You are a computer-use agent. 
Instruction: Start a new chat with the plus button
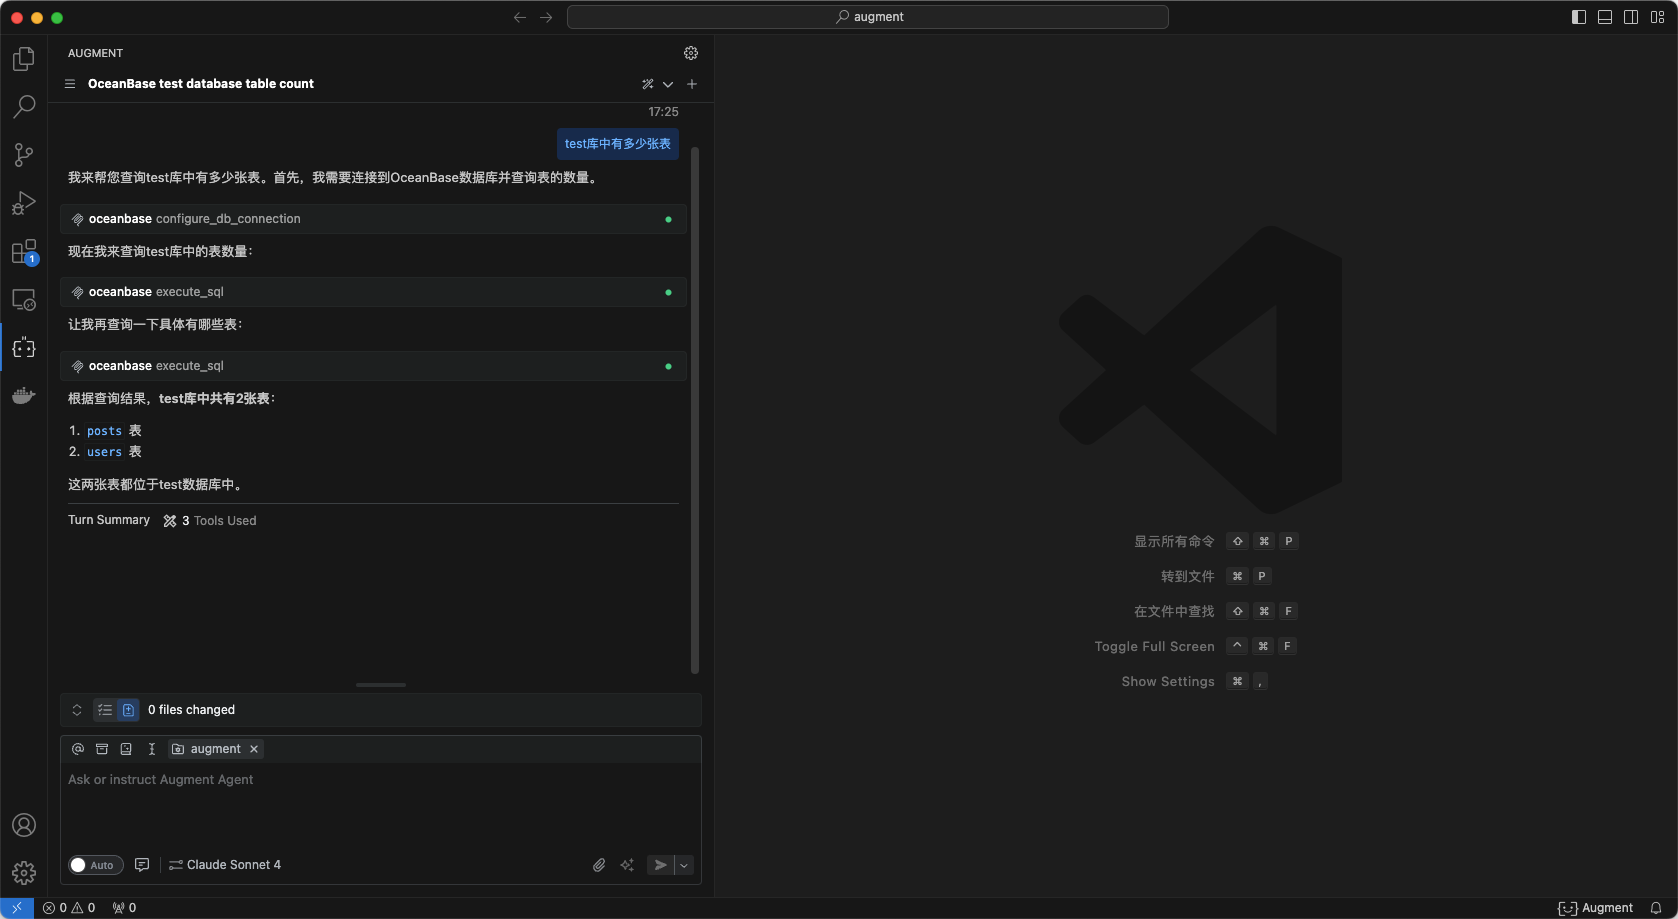point(692,84)
